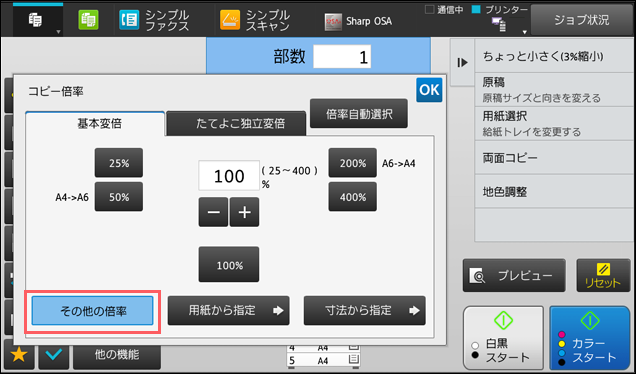Viewport: 636px width, 374px height.
Task: Open ジョブ状況 job status
Action: click(582, 20)
